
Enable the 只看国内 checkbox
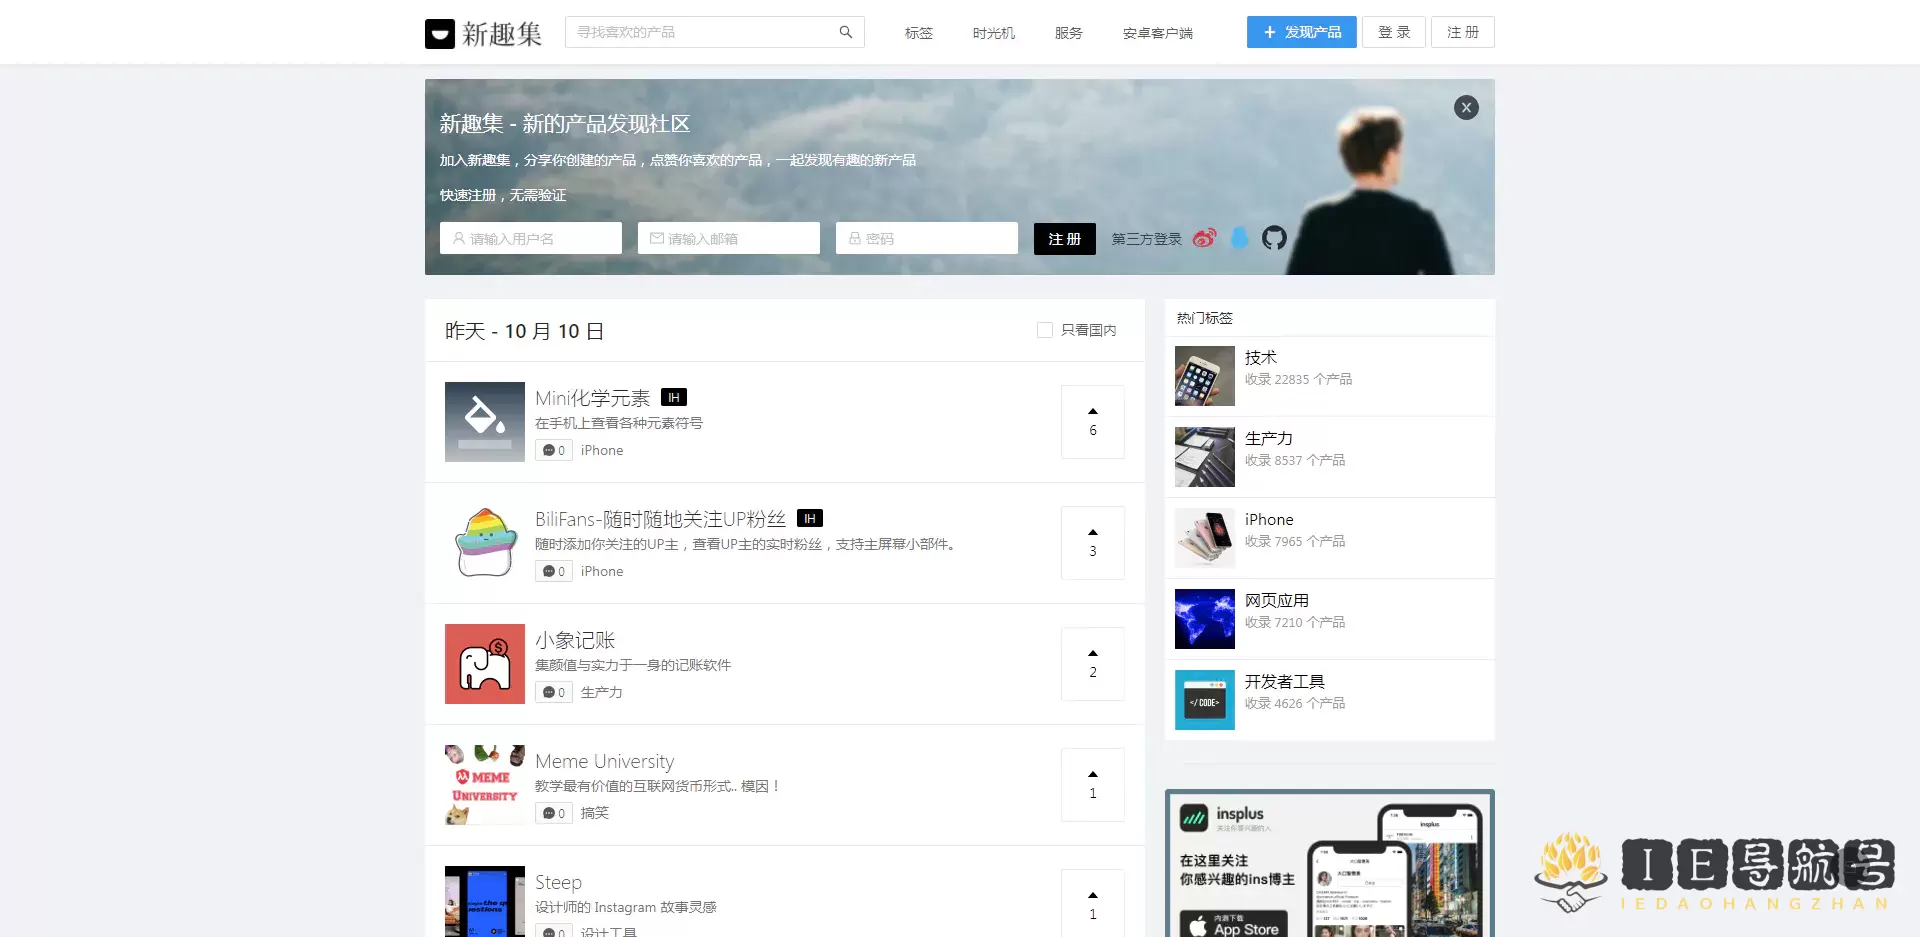[1045, 330]
